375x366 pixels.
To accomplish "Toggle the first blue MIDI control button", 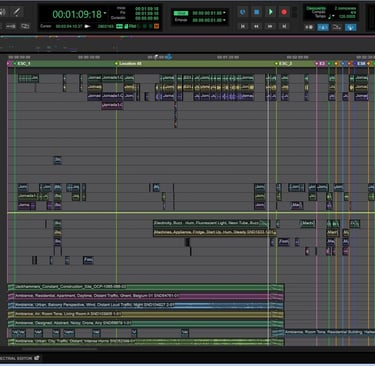I will click(x=323, y=27).
